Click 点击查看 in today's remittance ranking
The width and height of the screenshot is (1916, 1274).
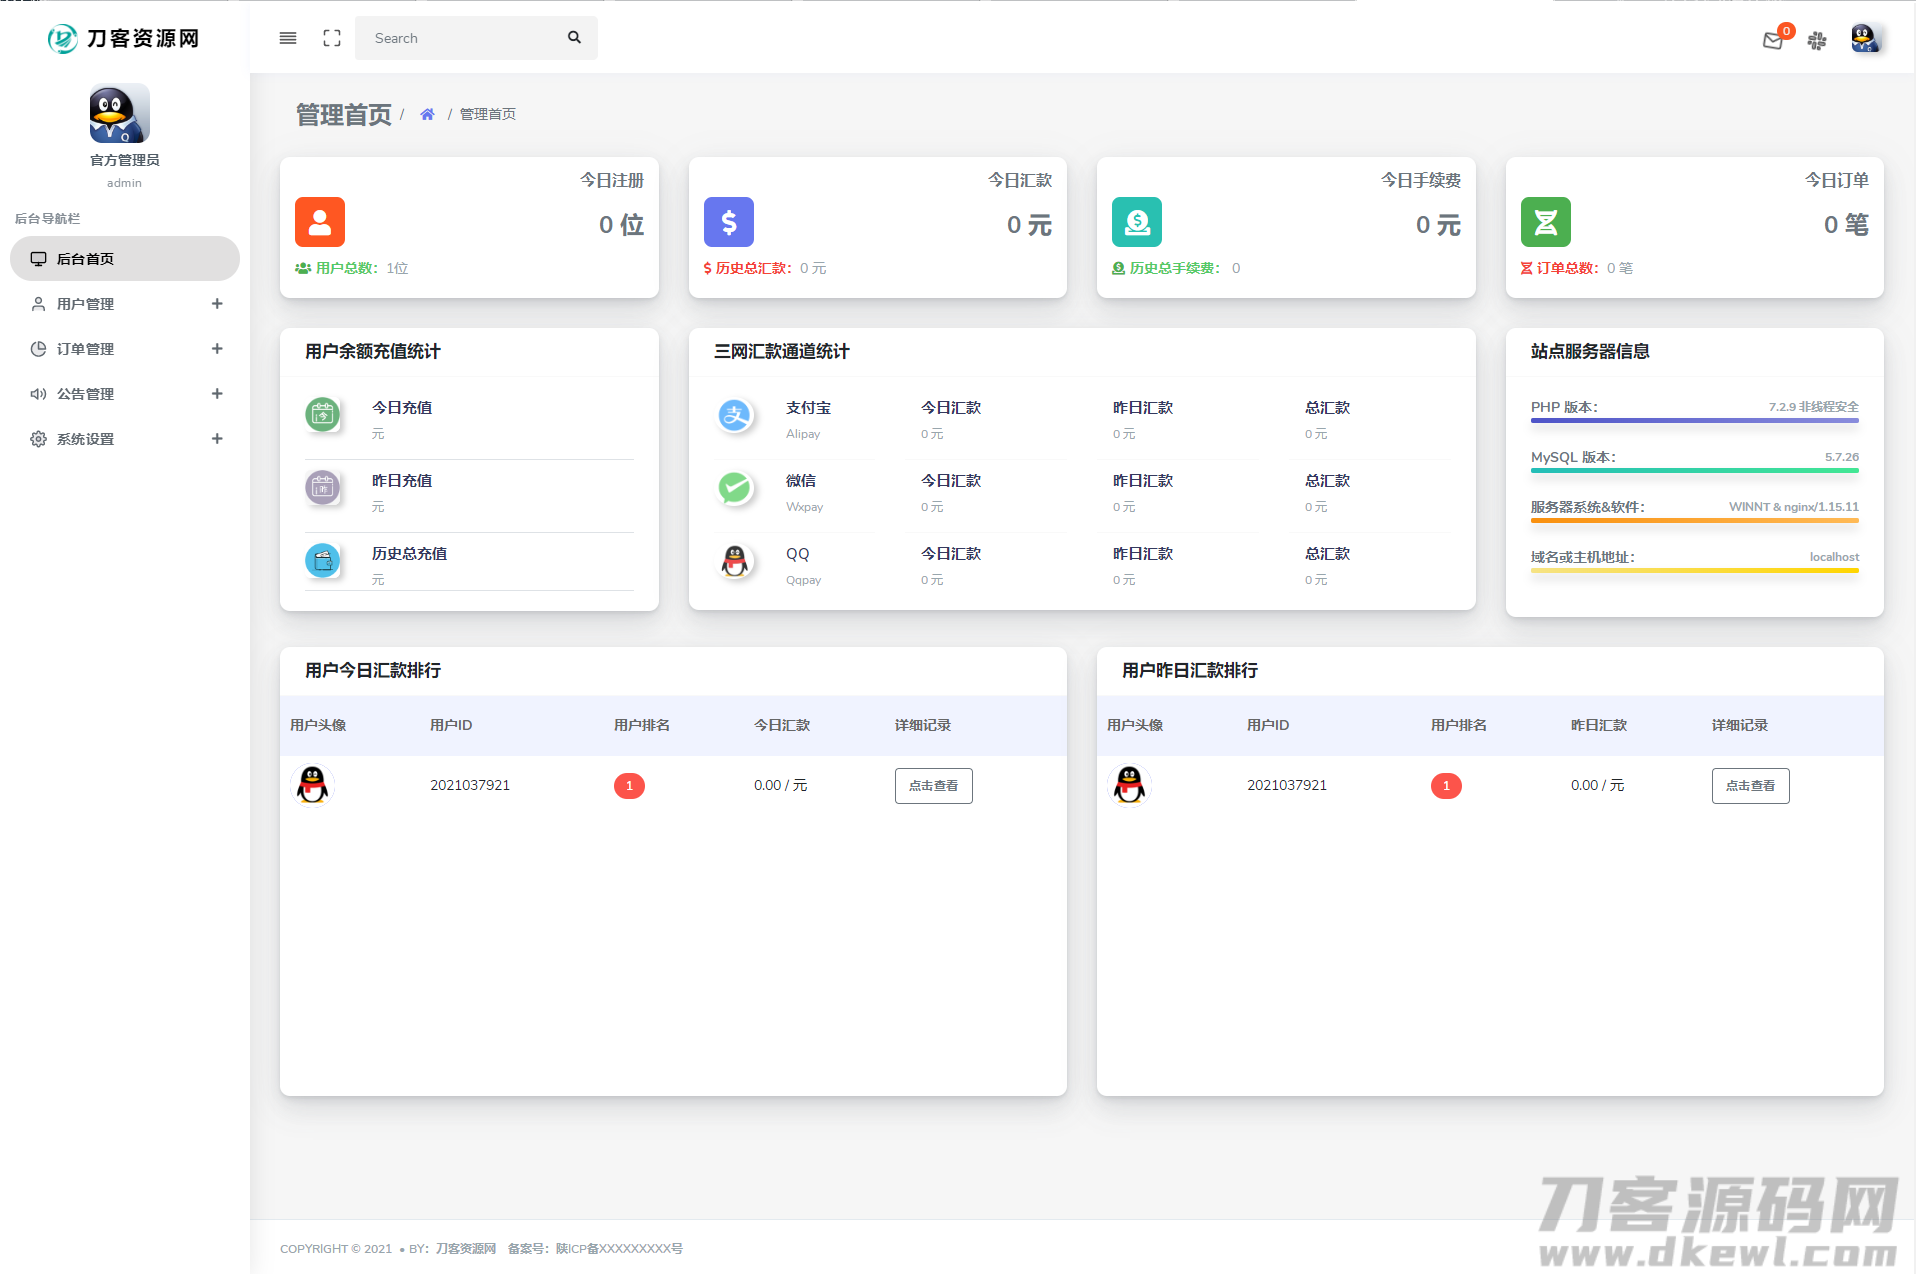[x=933, y=786]
